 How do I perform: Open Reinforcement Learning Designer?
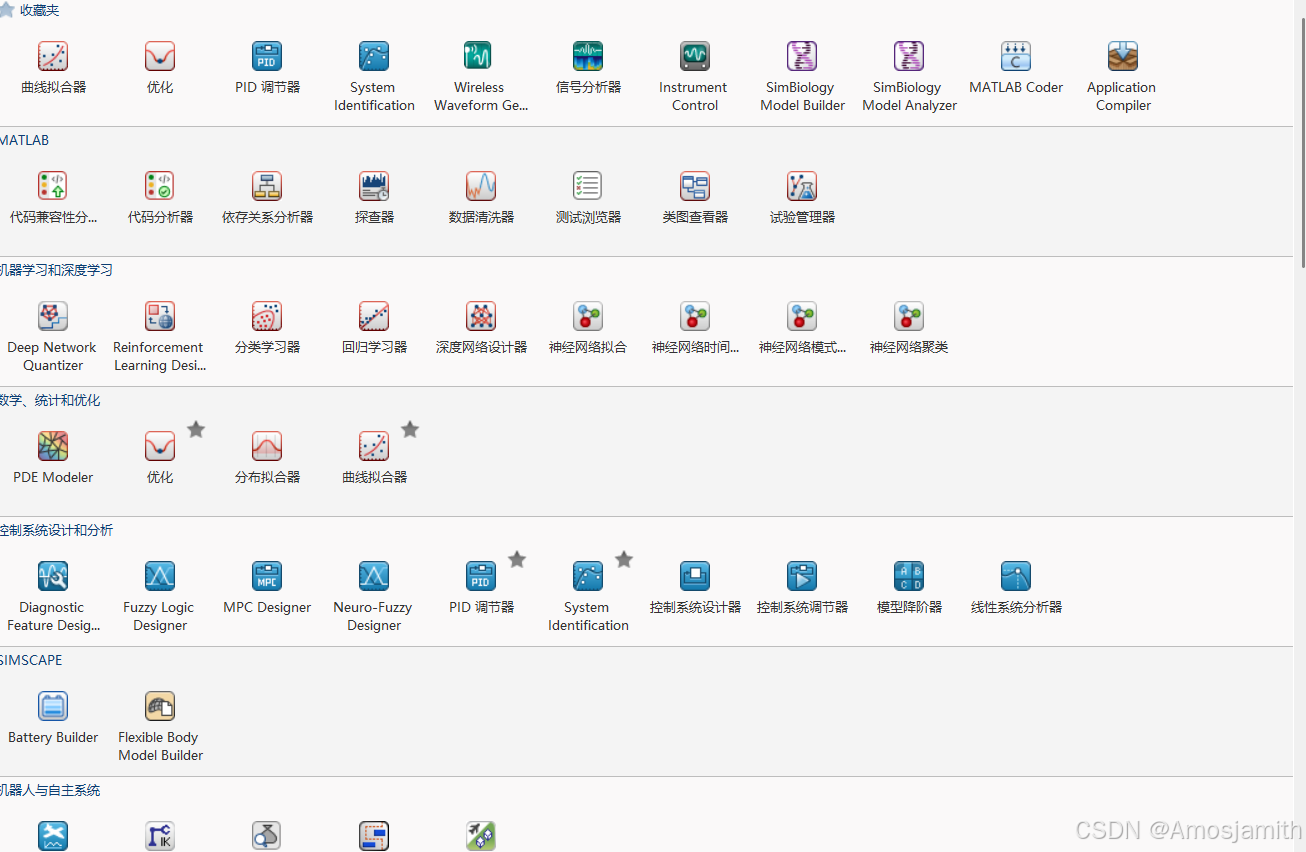click(x=160, y=337)
